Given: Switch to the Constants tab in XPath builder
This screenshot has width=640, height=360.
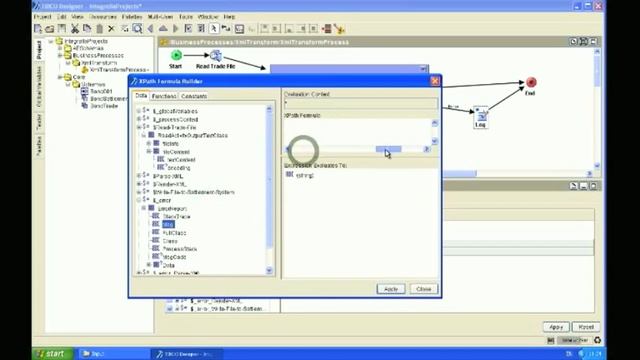Looking at the screenshot, I should point(194,96).
